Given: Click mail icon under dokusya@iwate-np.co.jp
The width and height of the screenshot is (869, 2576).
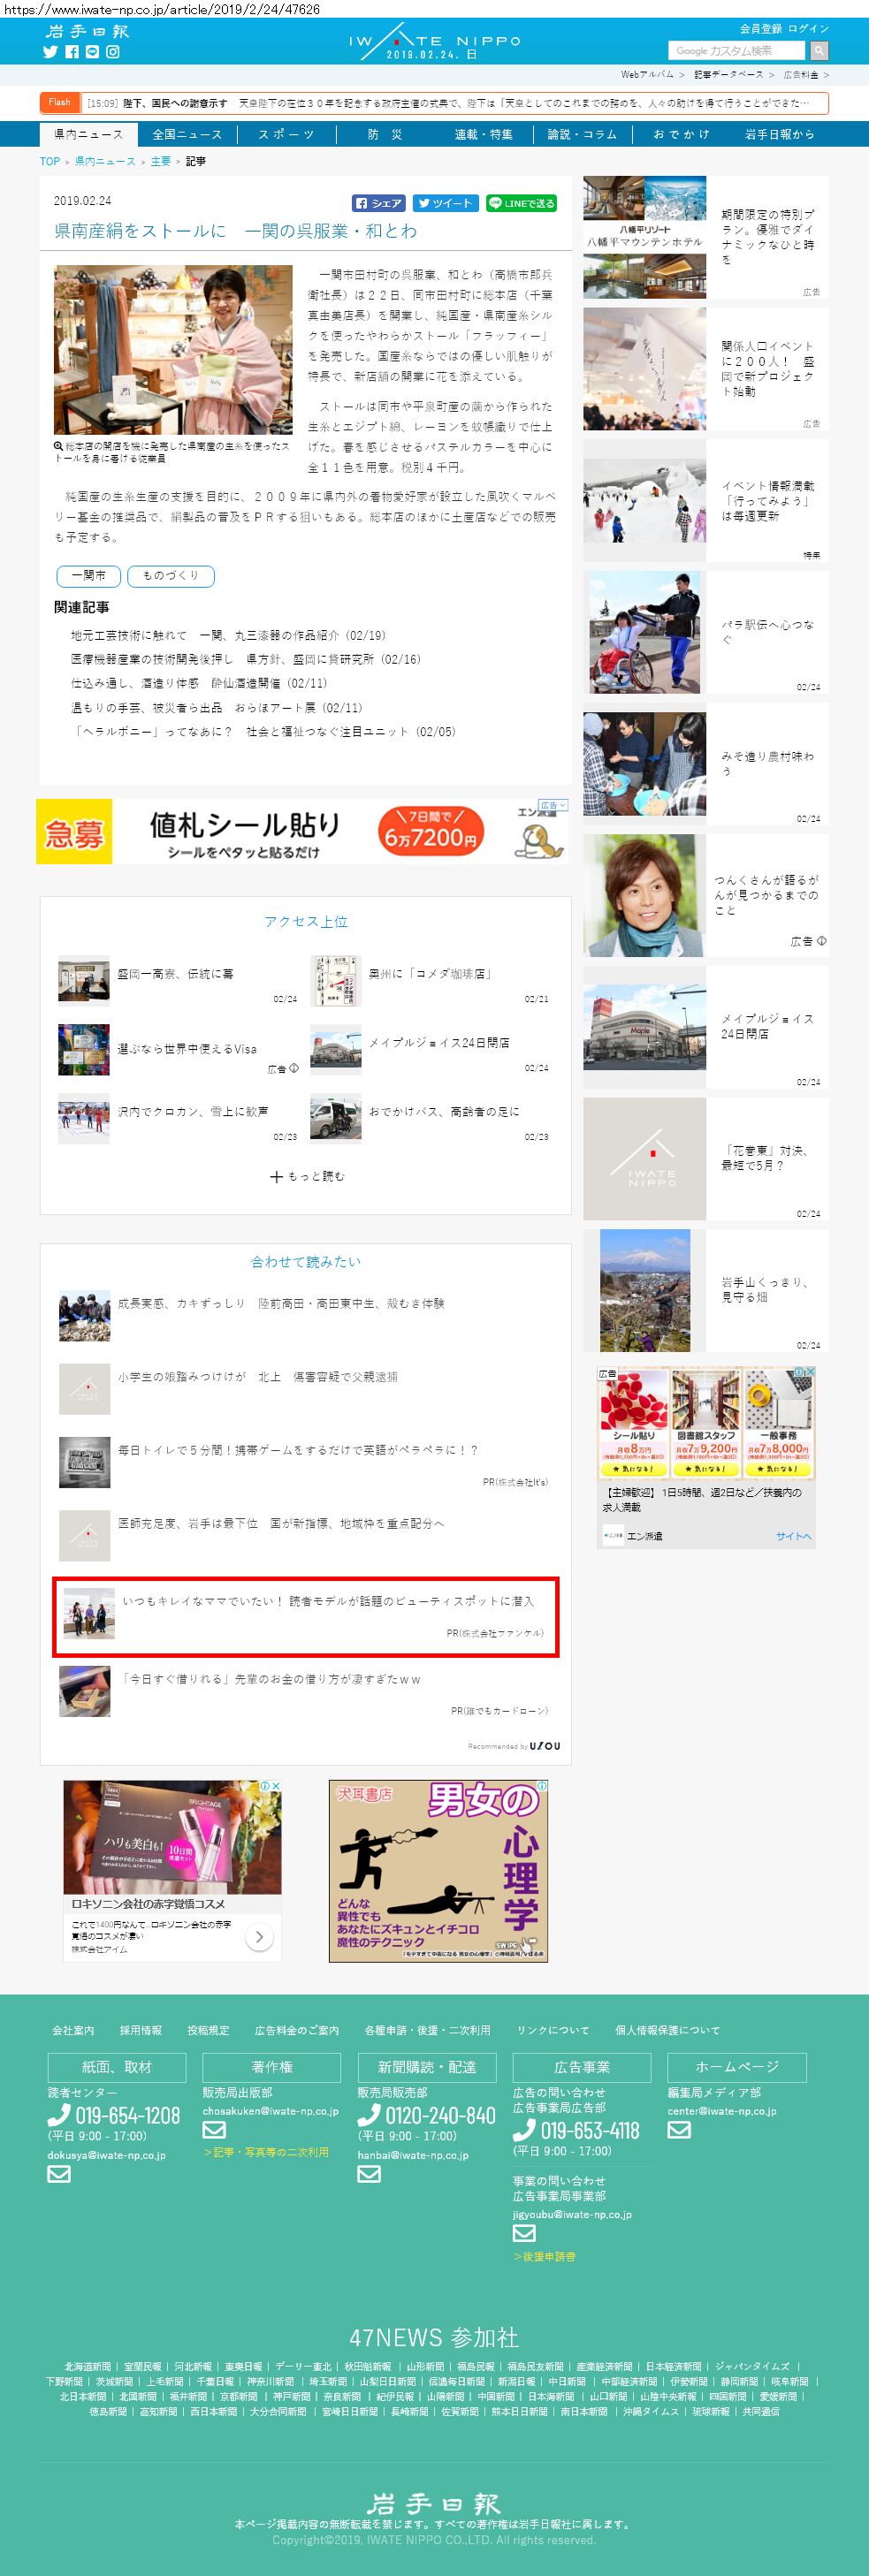Looking at the screenshot, I should click(x=59, y=2174).
